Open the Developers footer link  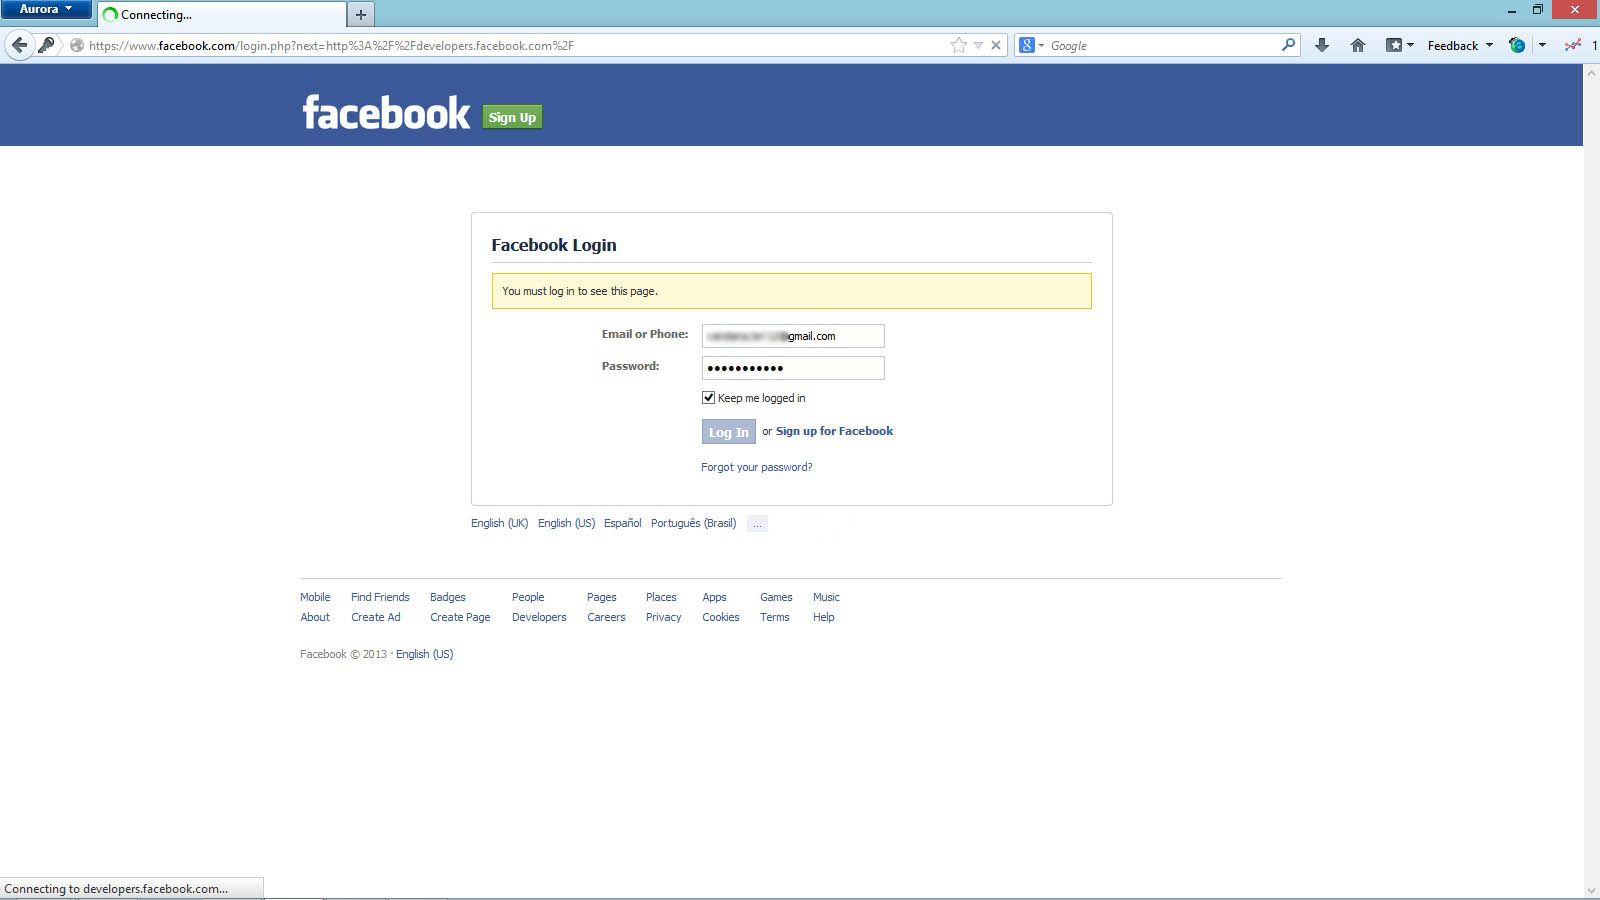pos(539,617)
